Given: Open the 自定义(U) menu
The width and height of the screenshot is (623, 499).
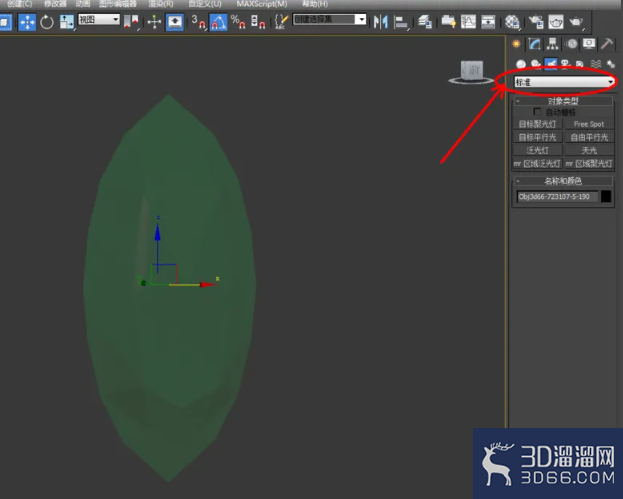Looking at the screenshot, I should (x=205, y=4).
